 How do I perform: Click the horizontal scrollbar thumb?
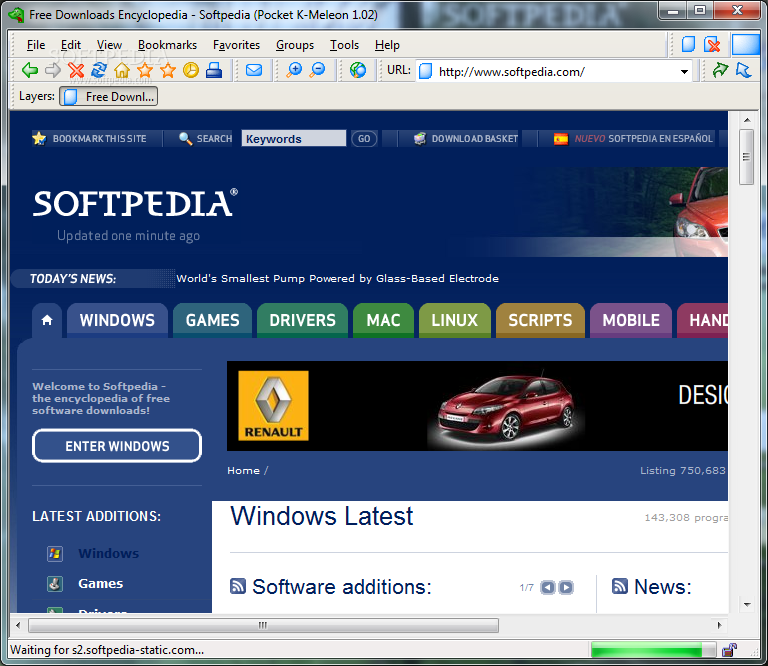pyautogui.click(x=264, y=625)
